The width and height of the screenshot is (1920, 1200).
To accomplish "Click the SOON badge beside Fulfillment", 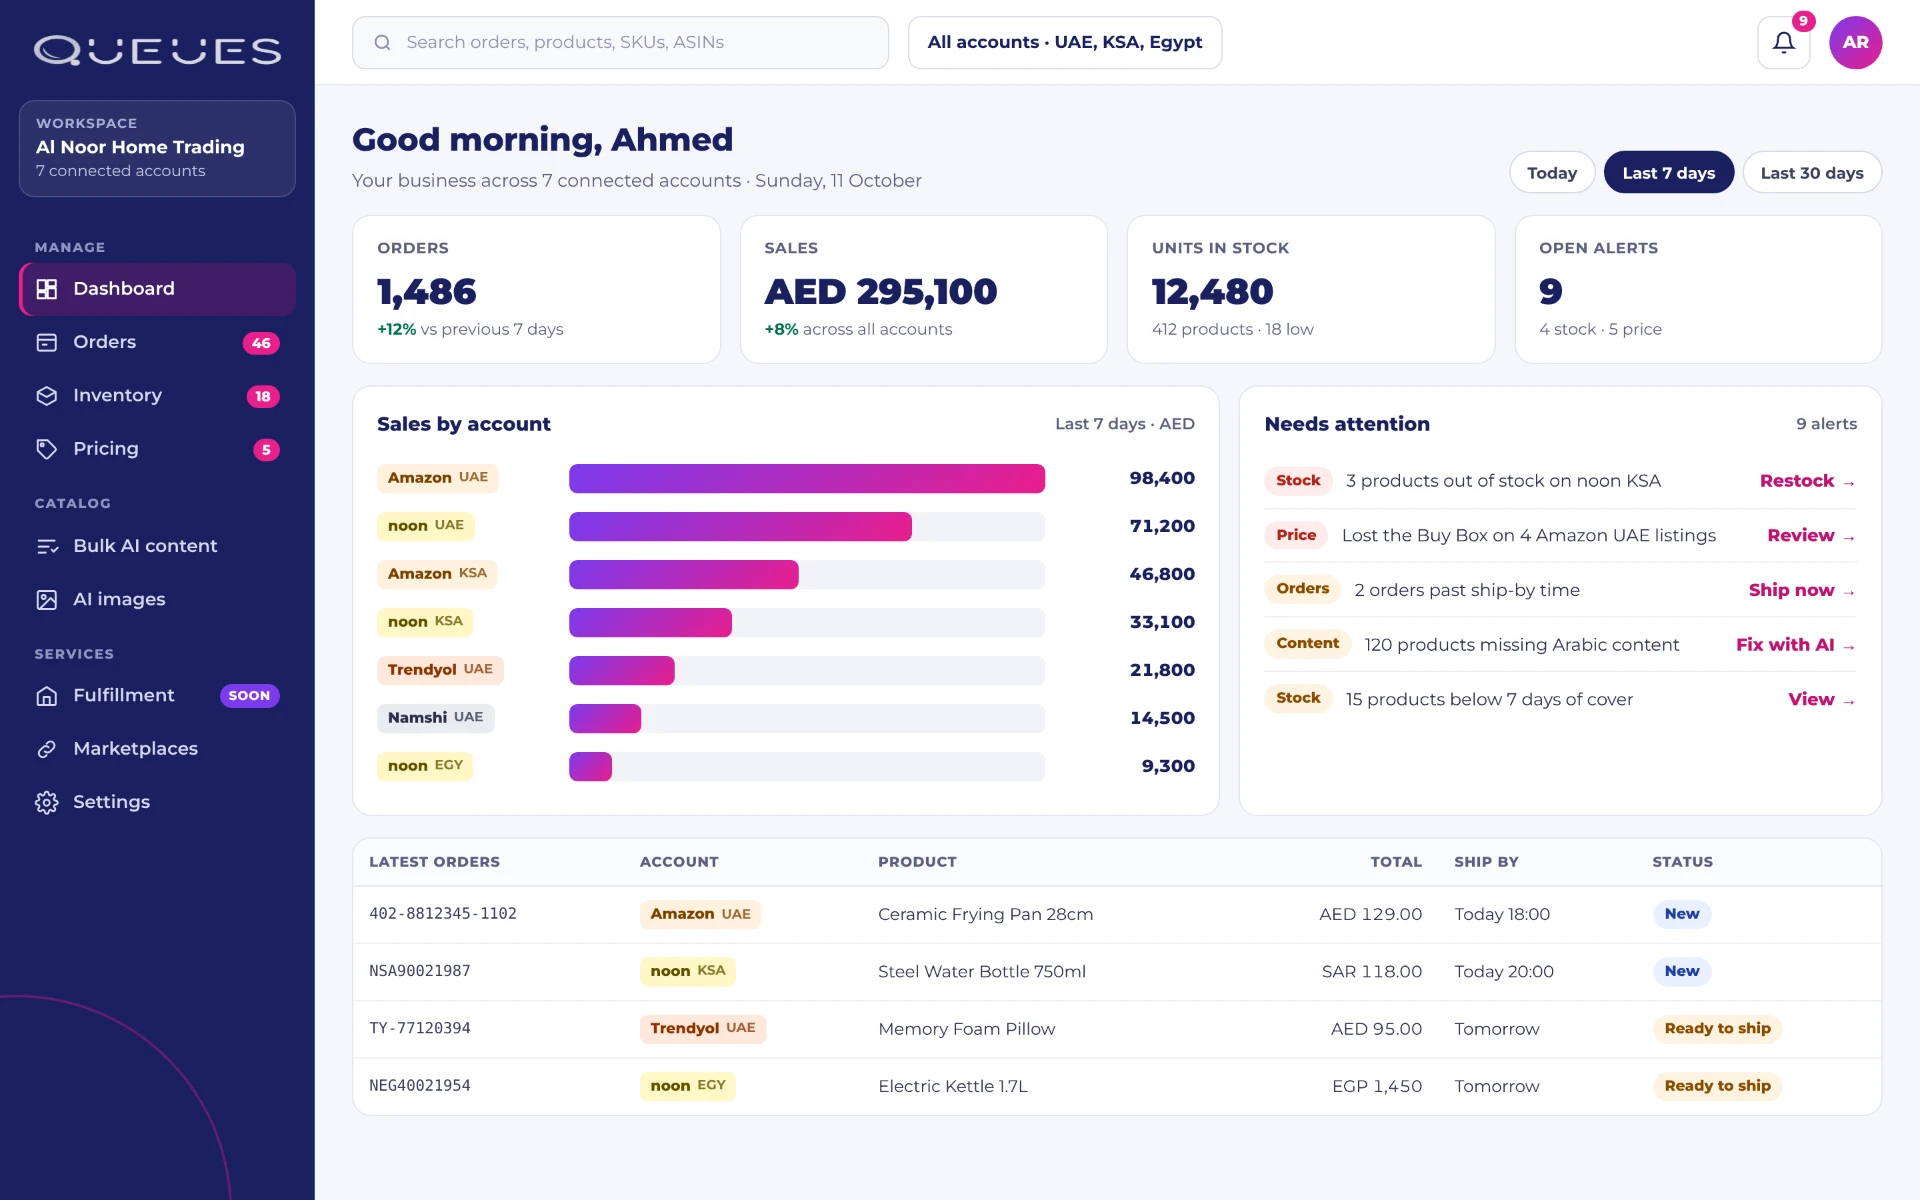I will click(x=249, y=695).
